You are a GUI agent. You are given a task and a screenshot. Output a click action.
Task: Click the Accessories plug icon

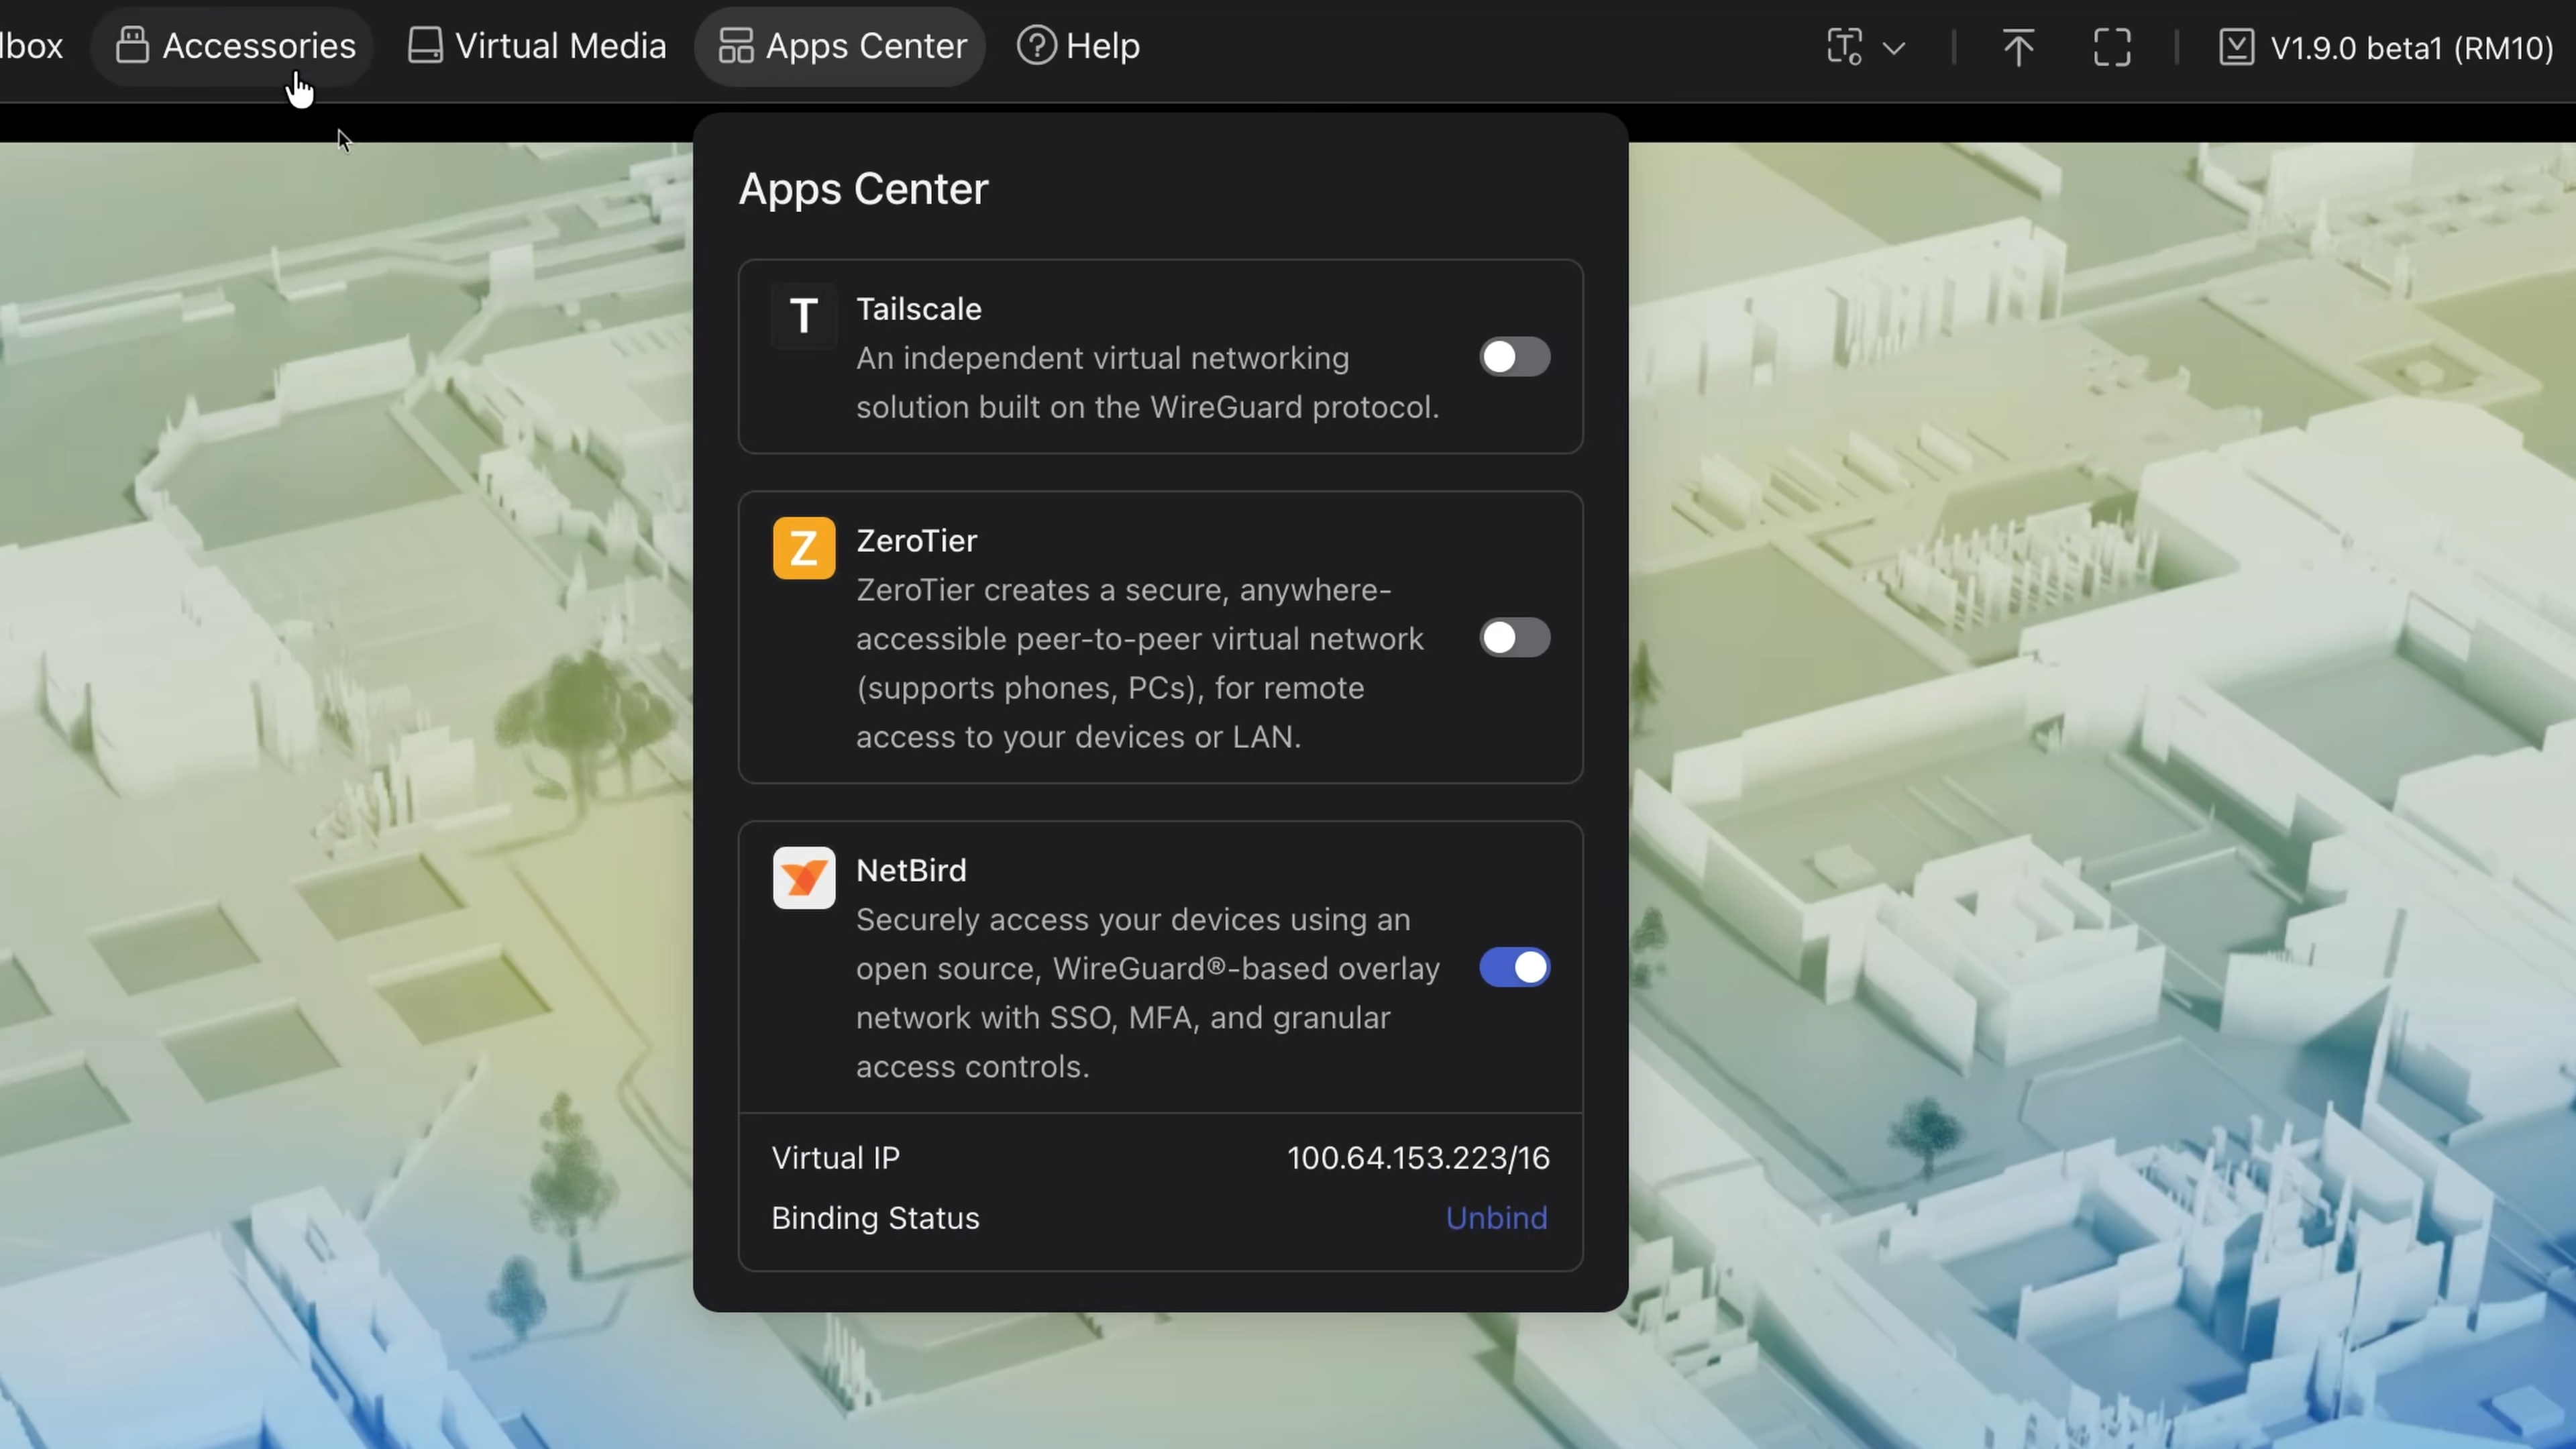tap(132, 45)
